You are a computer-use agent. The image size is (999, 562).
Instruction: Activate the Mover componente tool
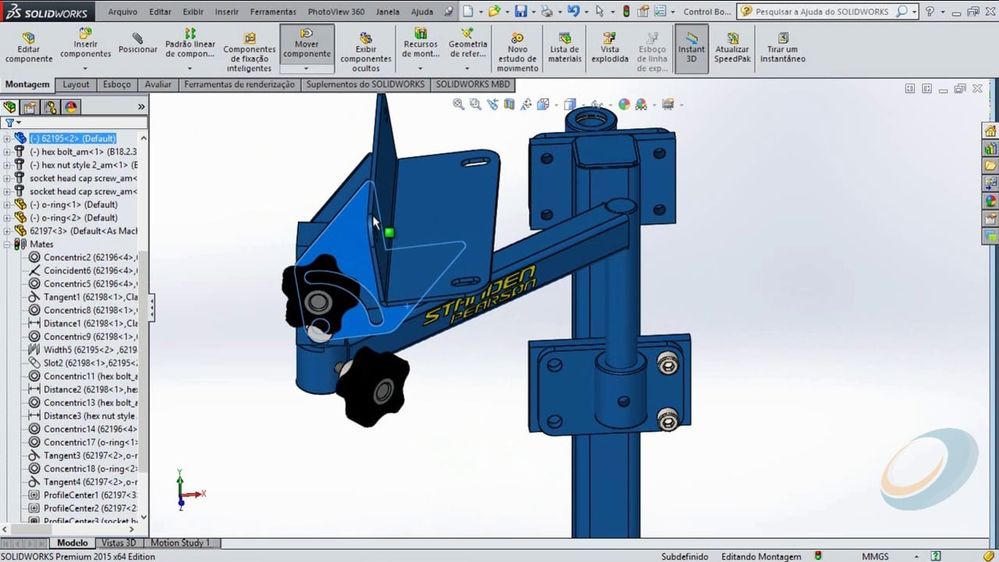pyautogui.click(x=306, y=43)
